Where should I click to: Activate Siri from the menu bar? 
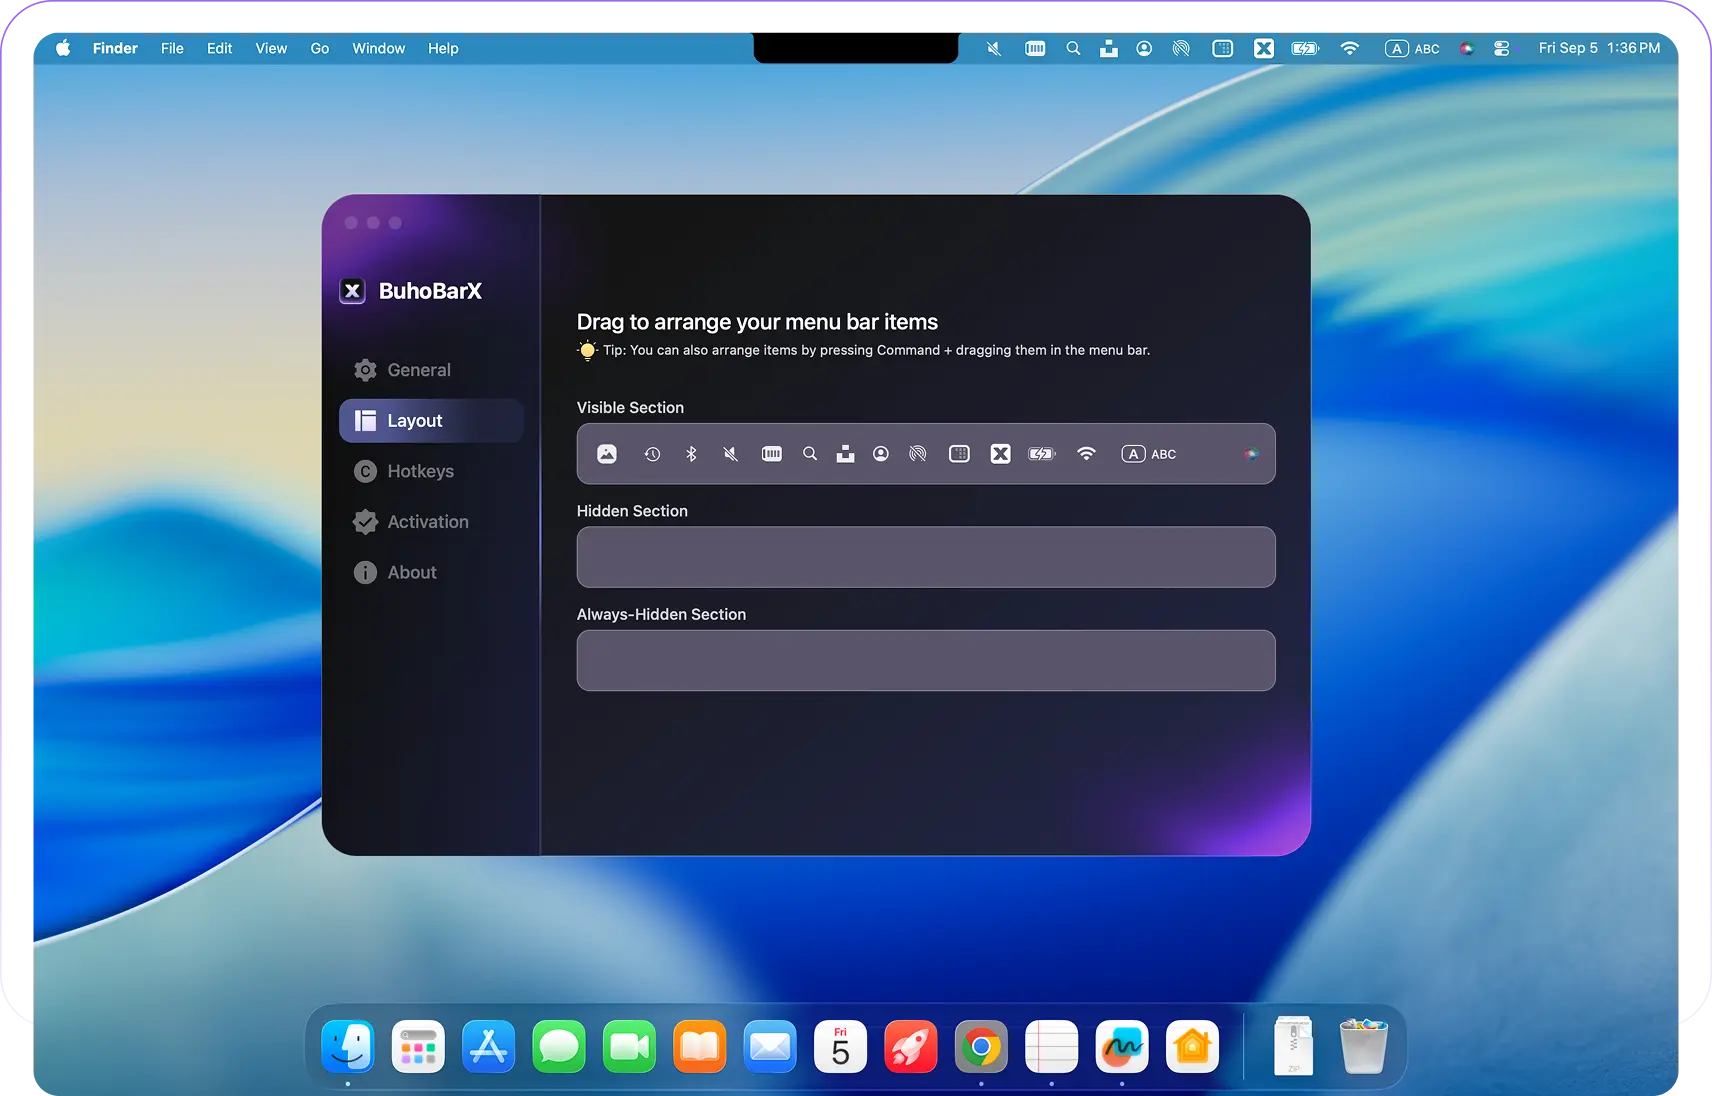tap(1466, 48)
